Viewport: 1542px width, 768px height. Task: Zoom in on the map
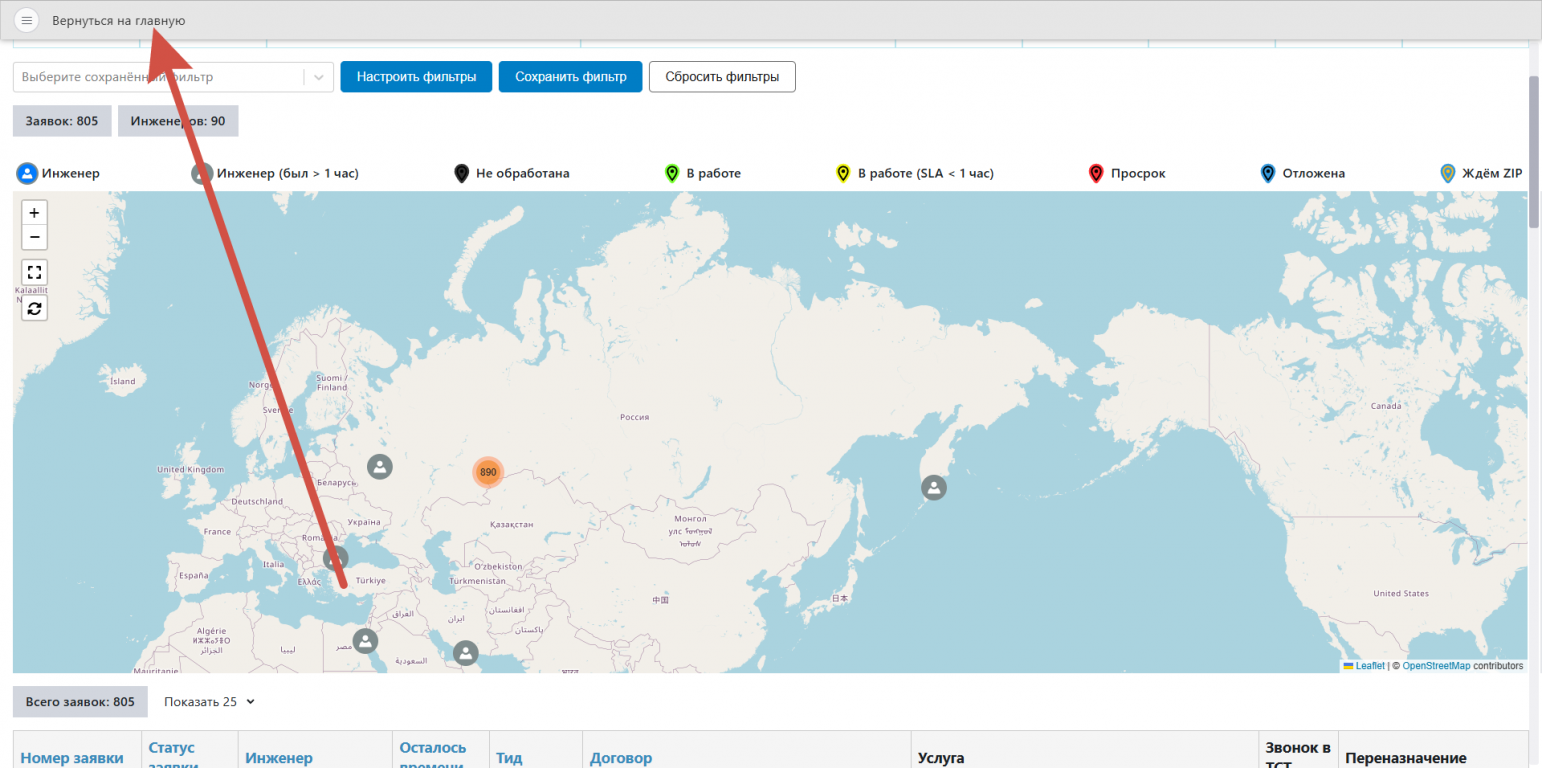[x=34, y=213]
